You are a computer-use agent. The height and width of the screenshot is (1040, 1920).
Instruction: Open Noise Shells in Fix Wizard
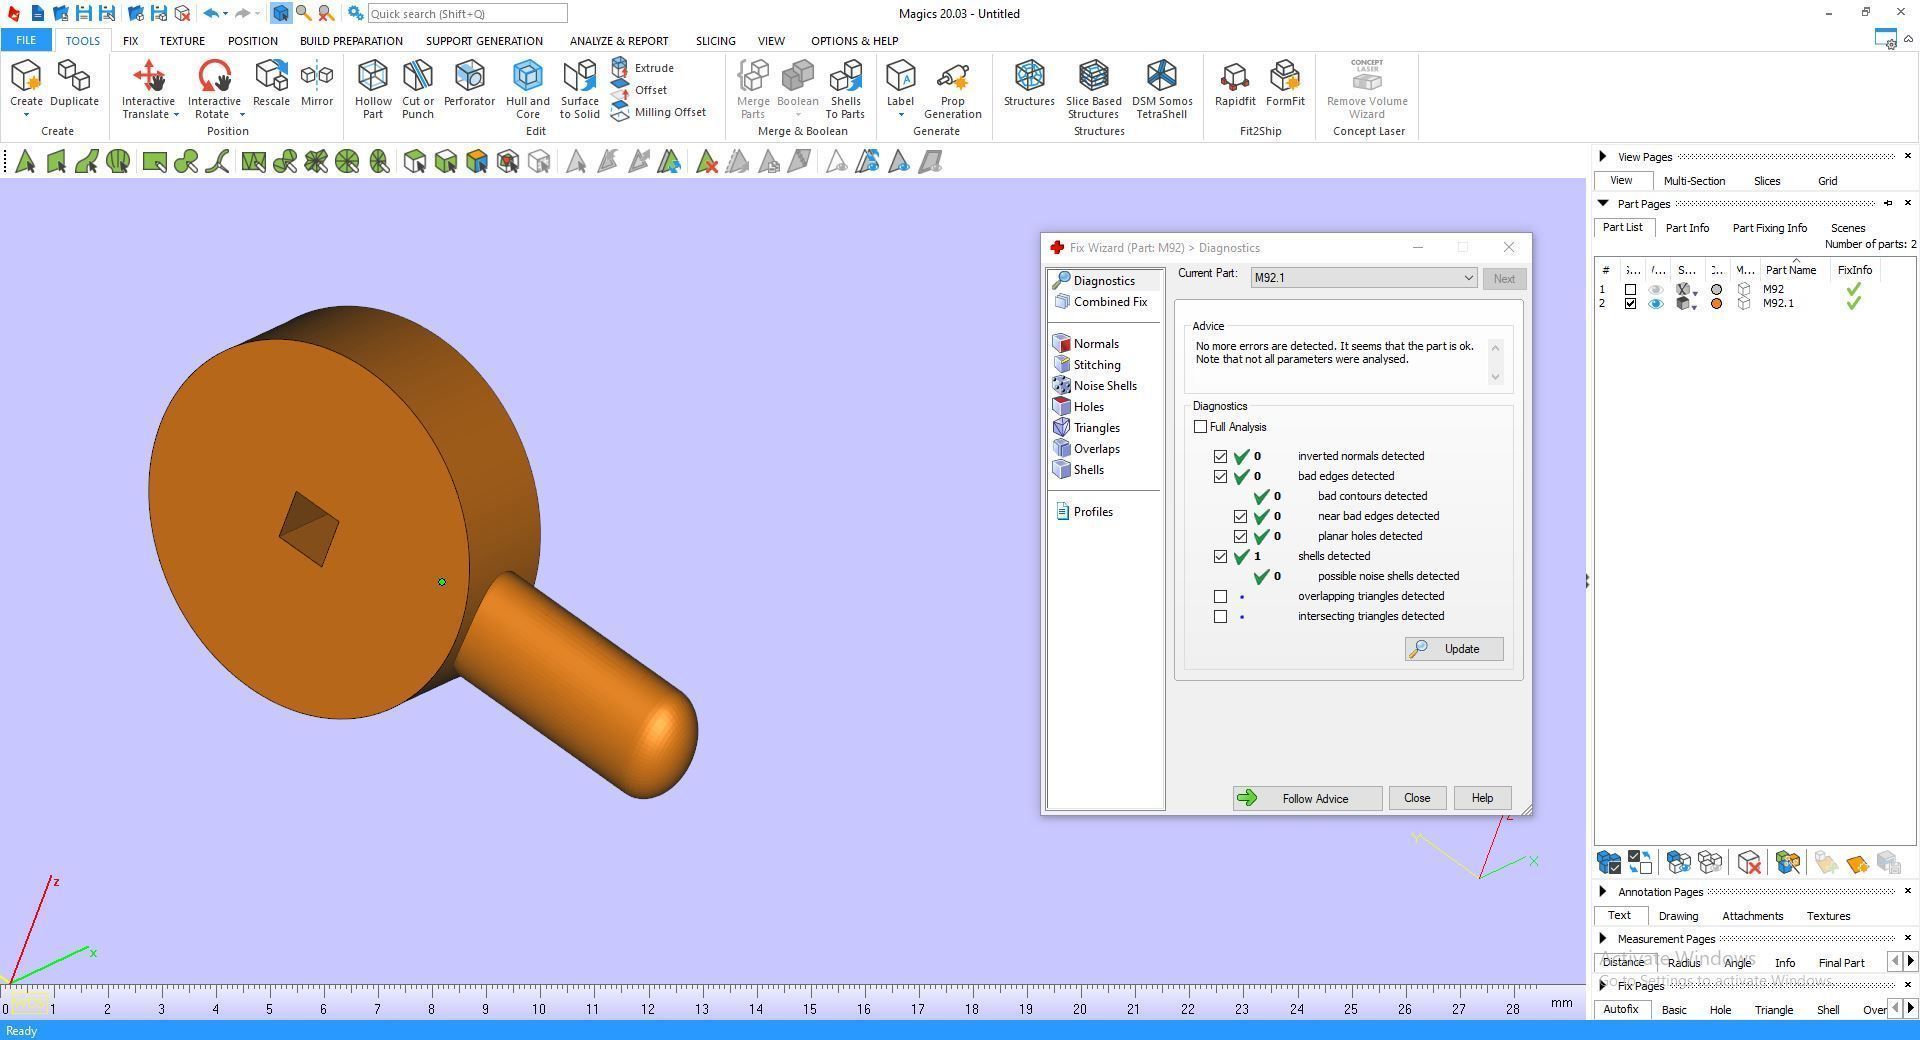click(1095, 386)
